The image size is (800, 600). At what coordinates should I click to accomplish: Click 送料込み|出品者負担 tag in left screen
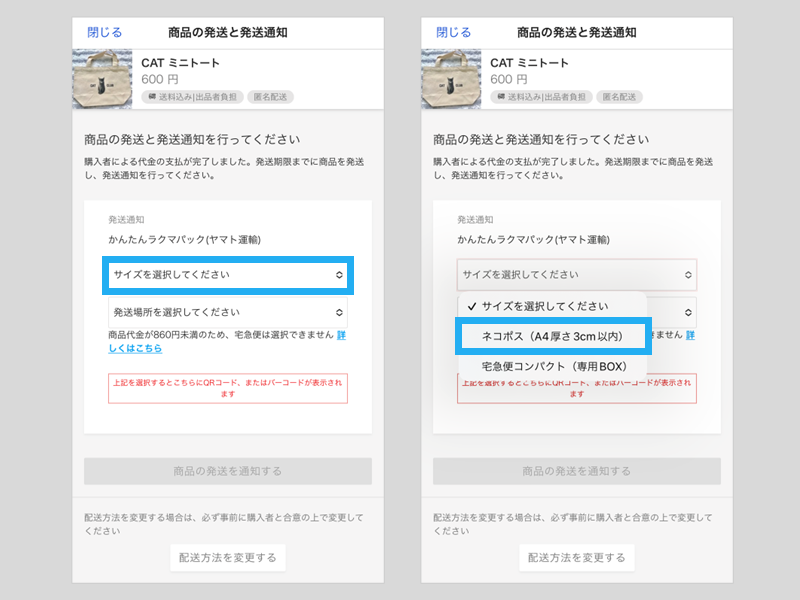click(x=192, y=97)
